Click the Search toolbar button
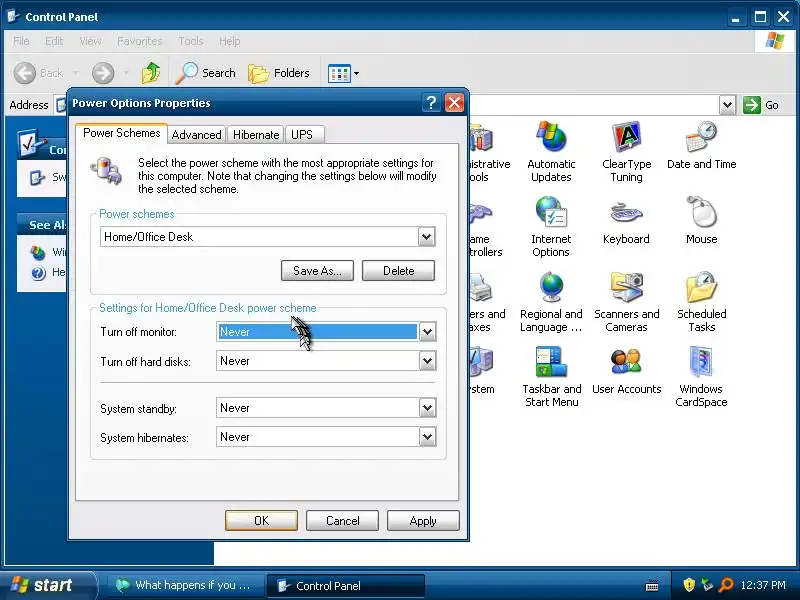 (x=206, y=73)
